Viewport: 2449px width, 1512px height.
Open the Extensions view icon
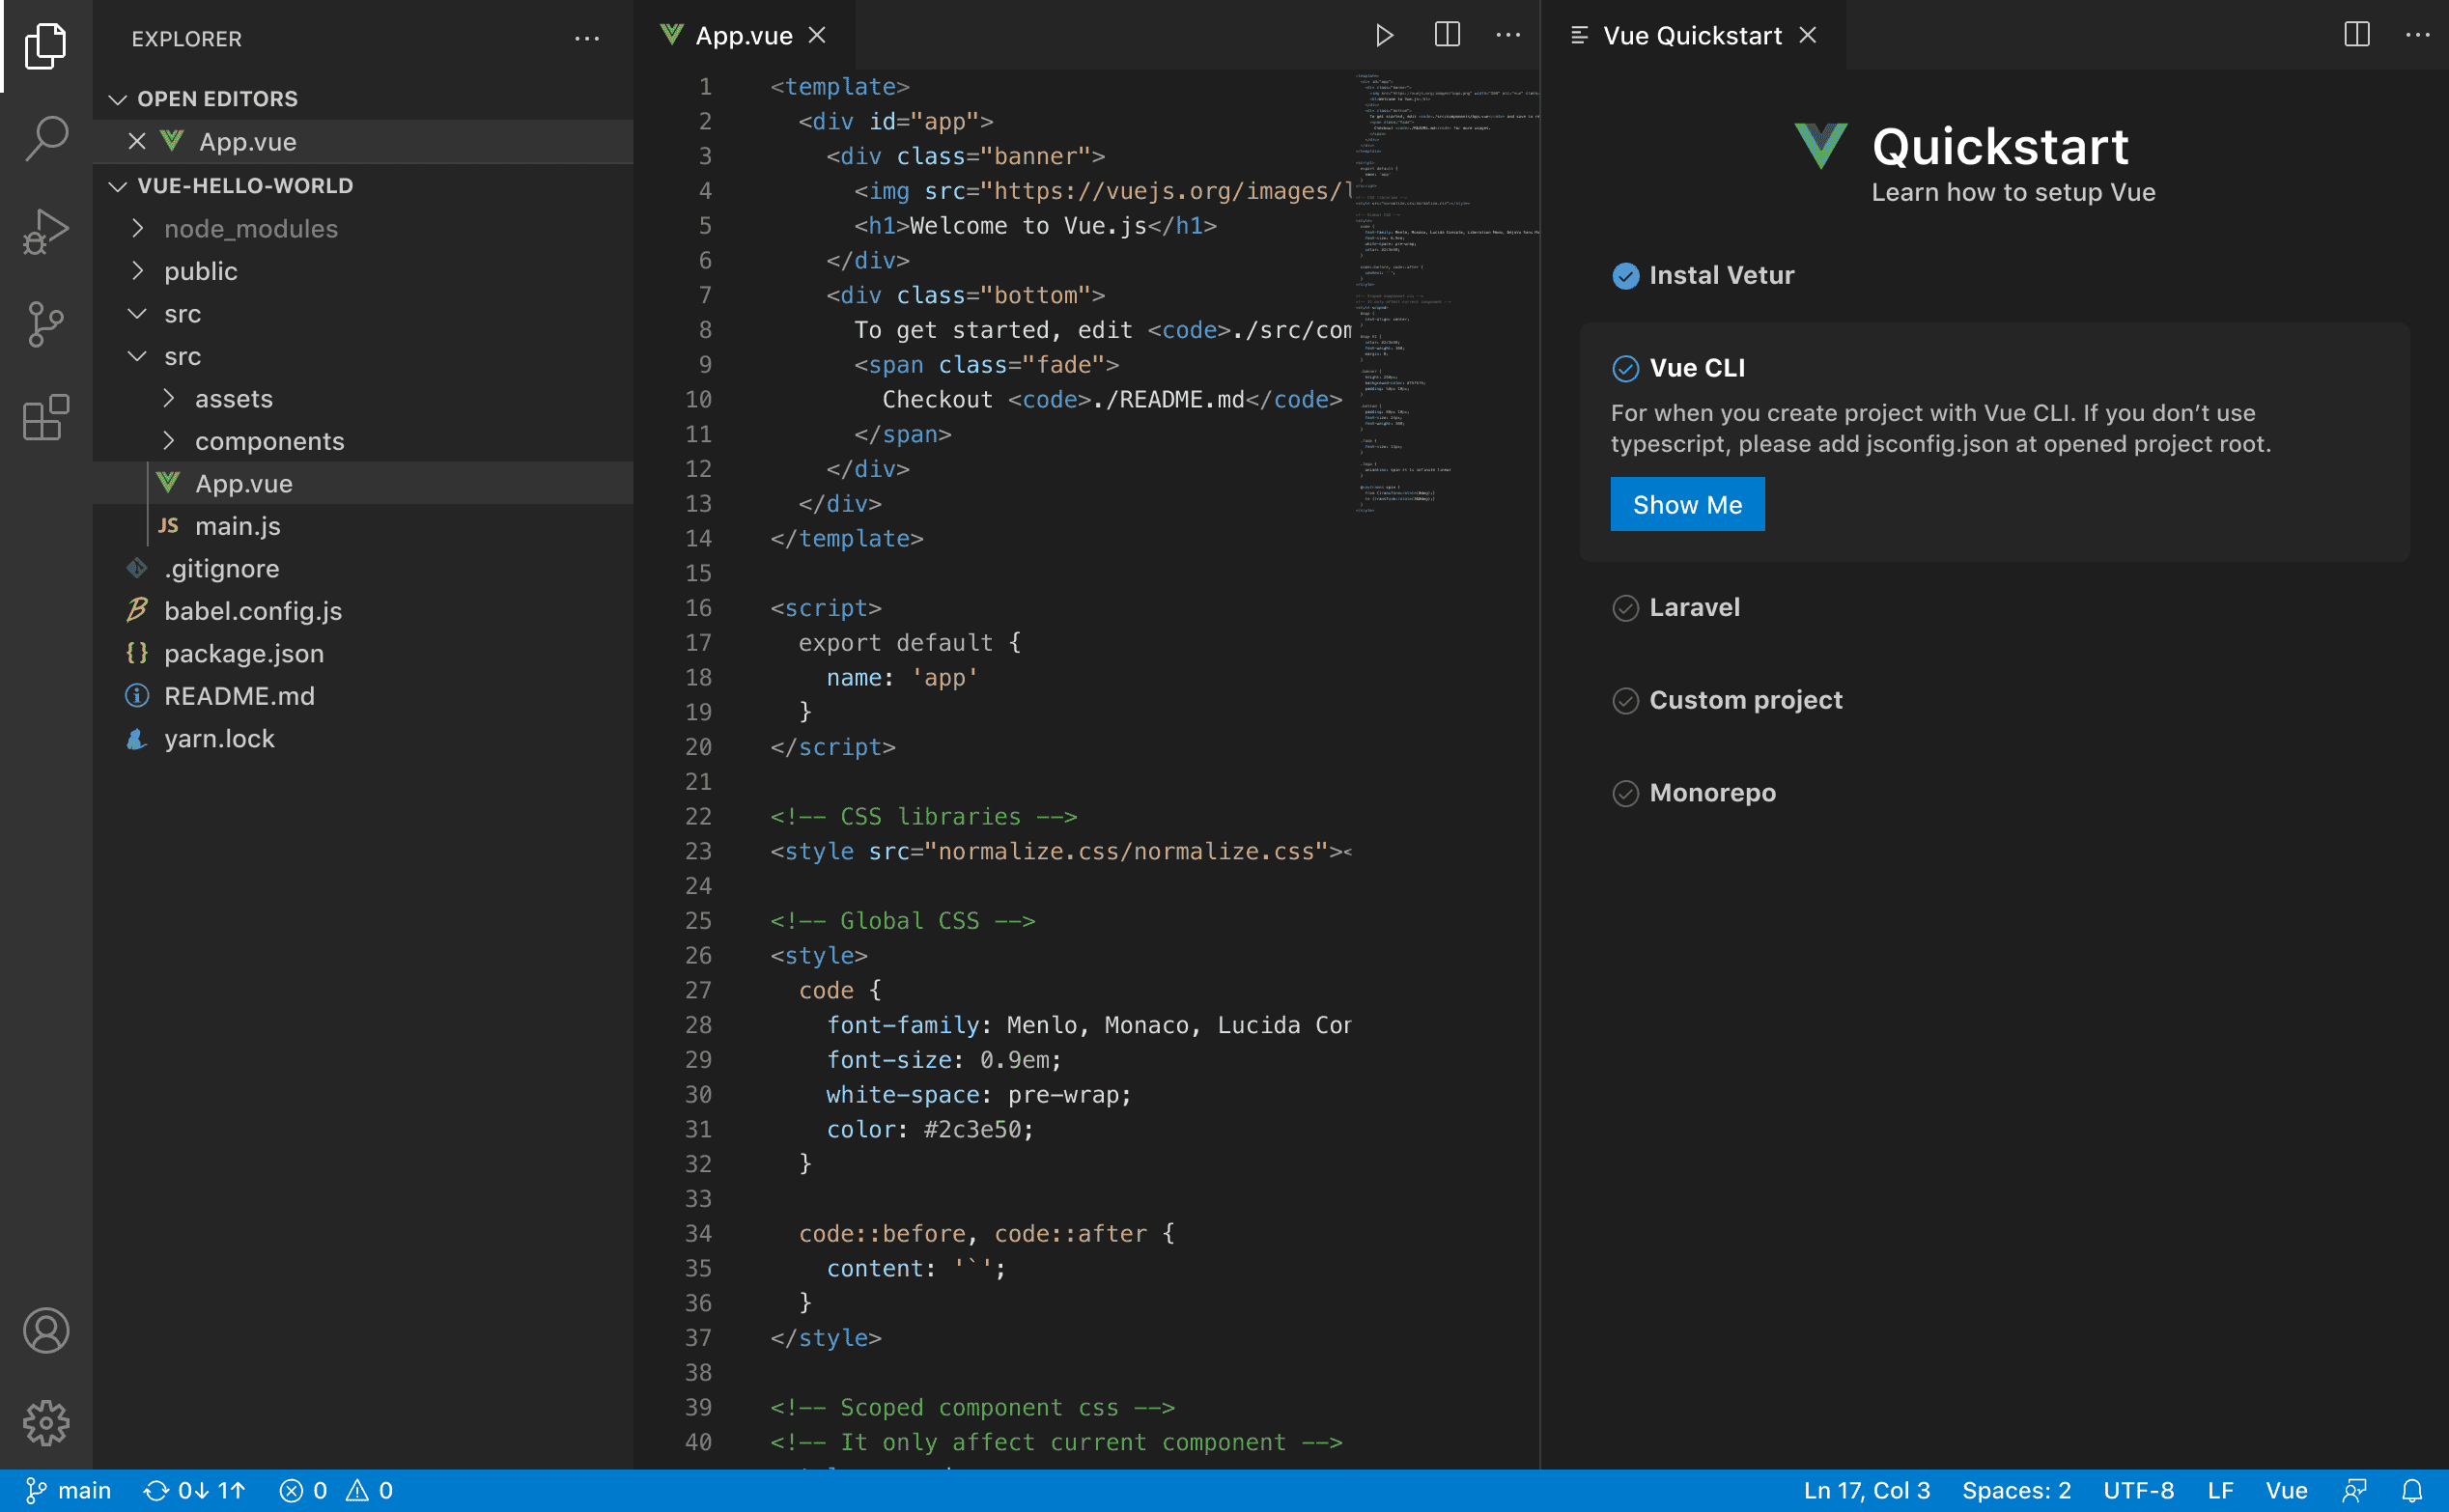46,417
